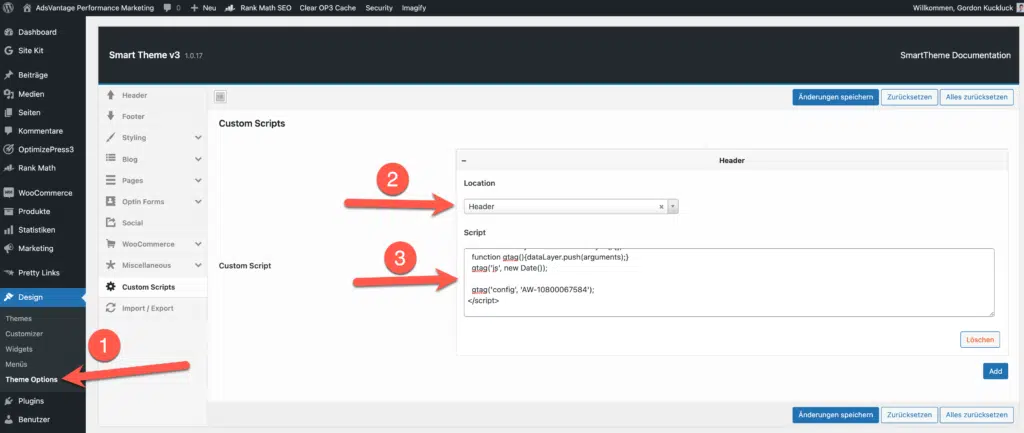1024x433 pixels.
Task: Click the bottom Alles zurücksetzen button
Action: pyautogui.click(x=977, y=415)
